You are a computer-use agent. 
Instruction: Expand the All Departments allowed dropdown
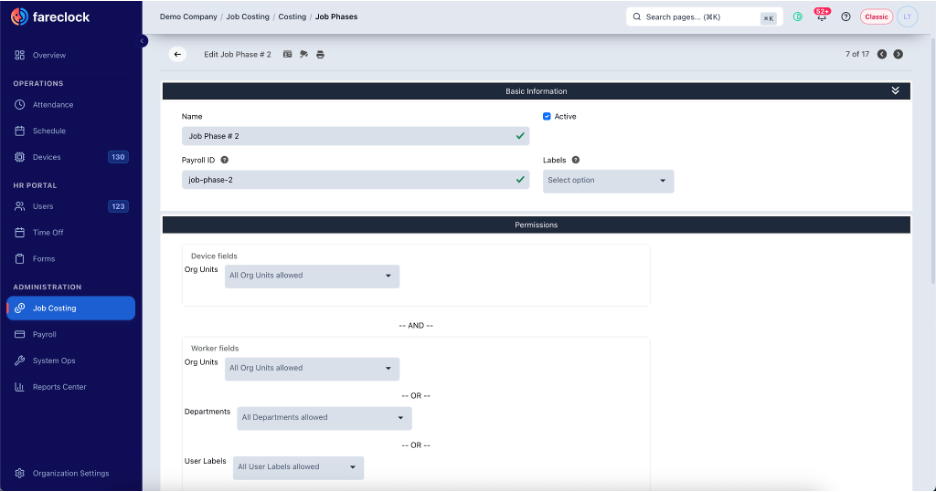(x=324, y=418)
